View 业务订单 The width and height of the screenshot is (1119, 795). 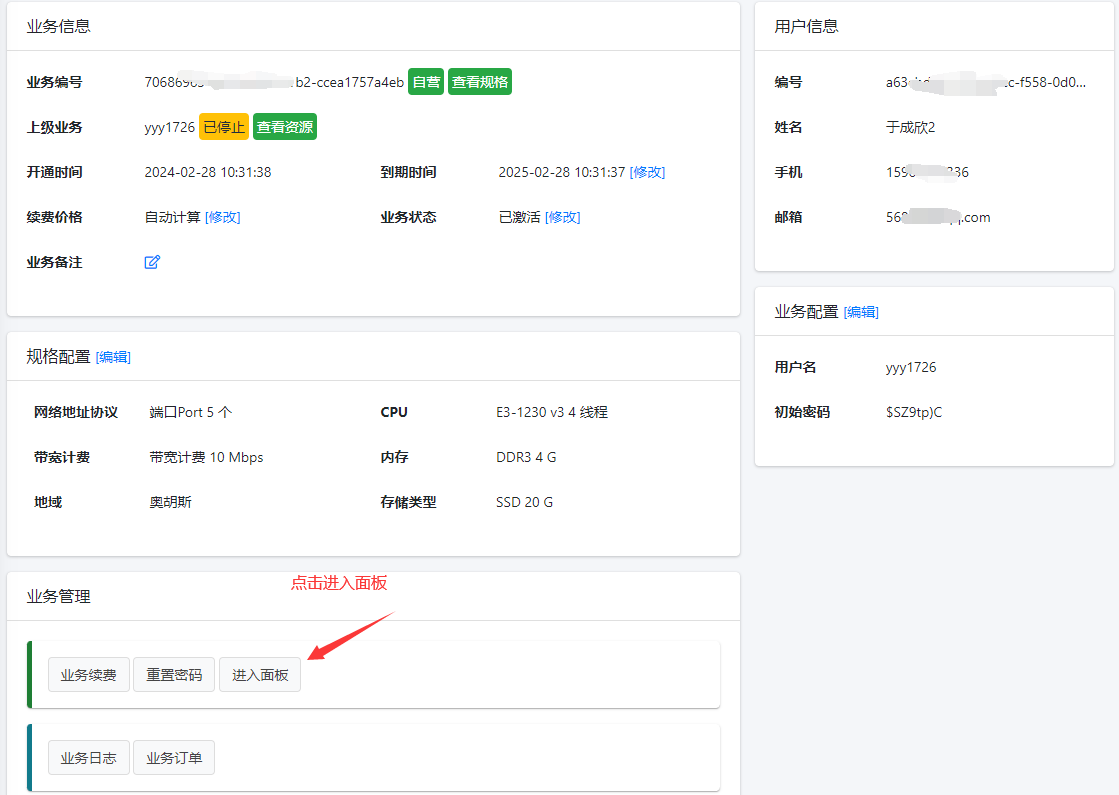click(x=174, y=758)
